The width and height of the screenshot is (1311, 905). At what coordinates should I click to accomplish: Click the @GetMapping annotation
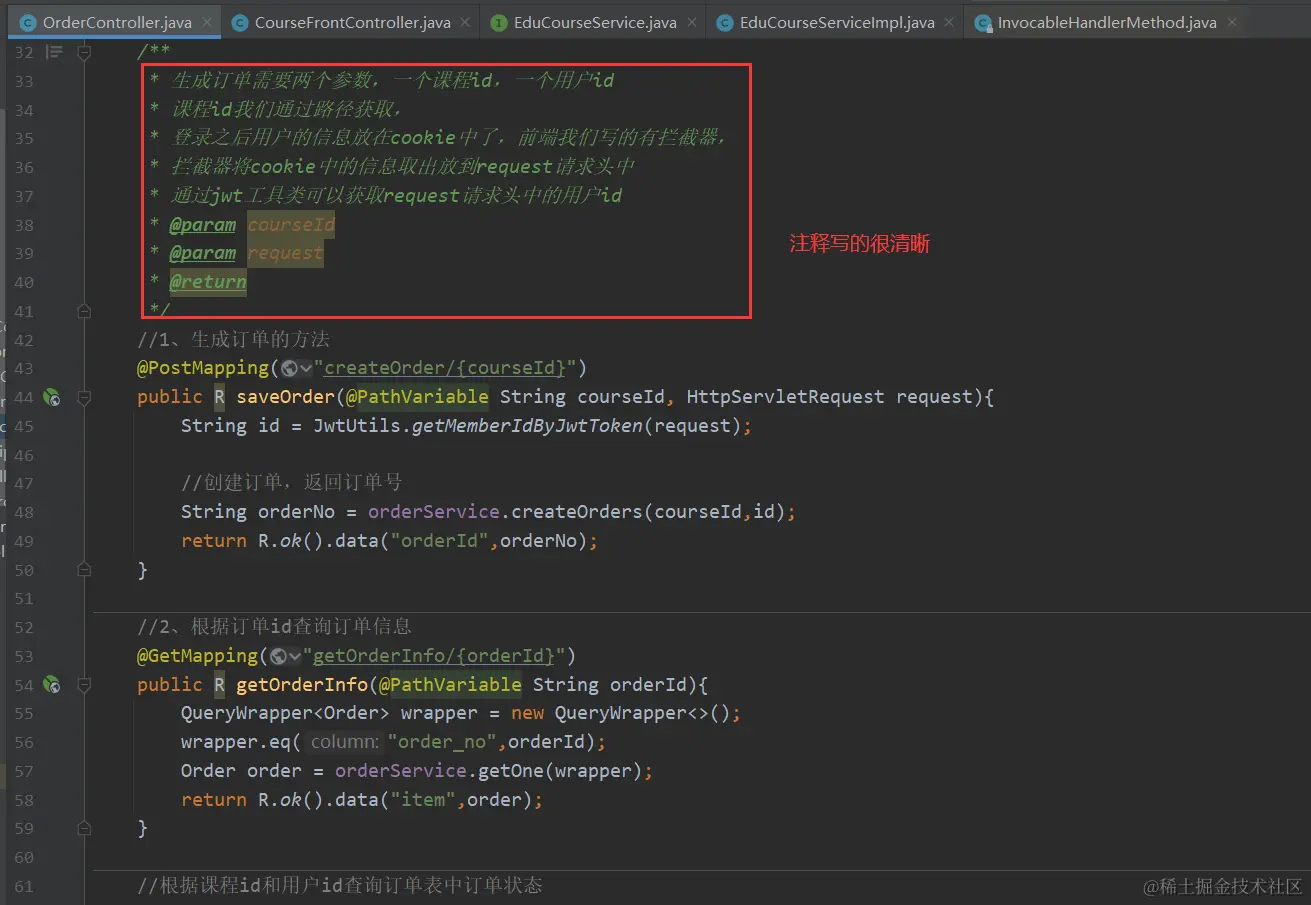point(198,656)
